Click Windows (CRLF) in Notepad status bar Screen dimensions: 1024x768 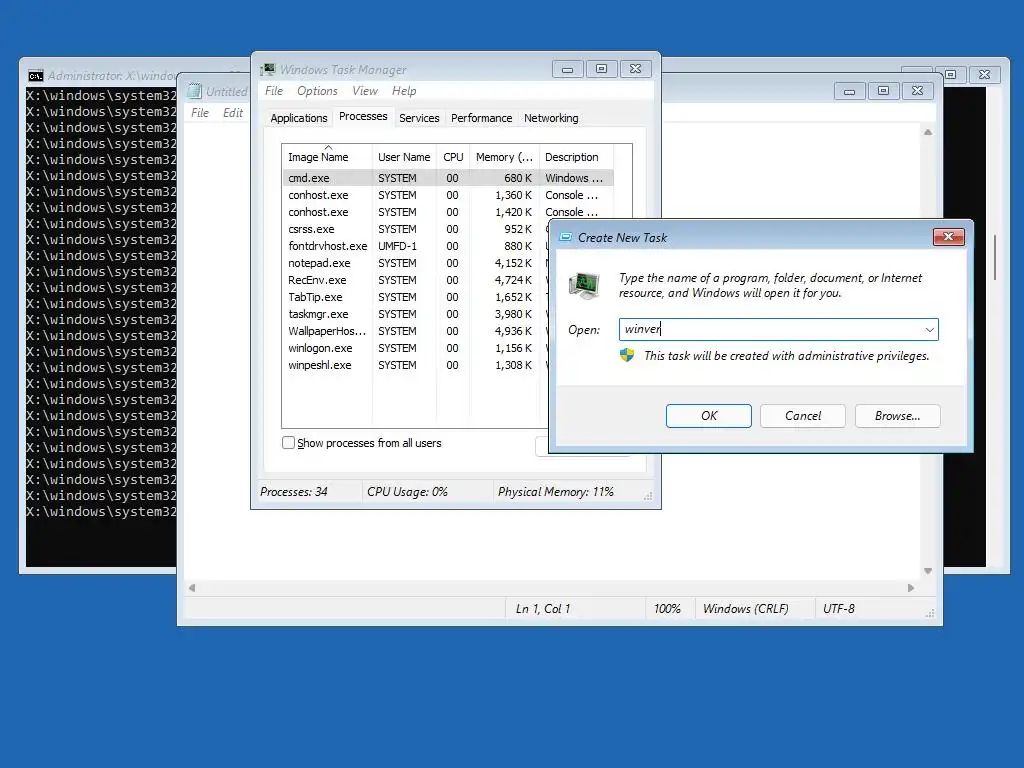pyautogui.click(x=745, y=609)
